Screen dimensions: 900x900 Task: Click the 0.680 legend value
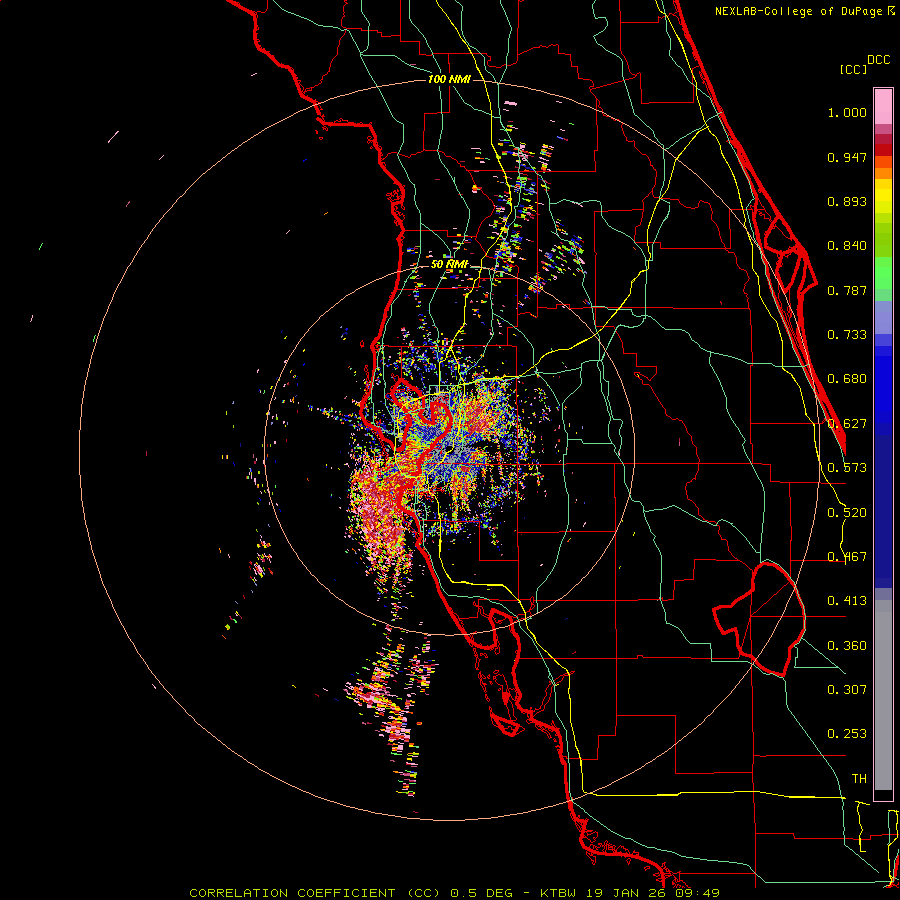(x=847, y=379)
